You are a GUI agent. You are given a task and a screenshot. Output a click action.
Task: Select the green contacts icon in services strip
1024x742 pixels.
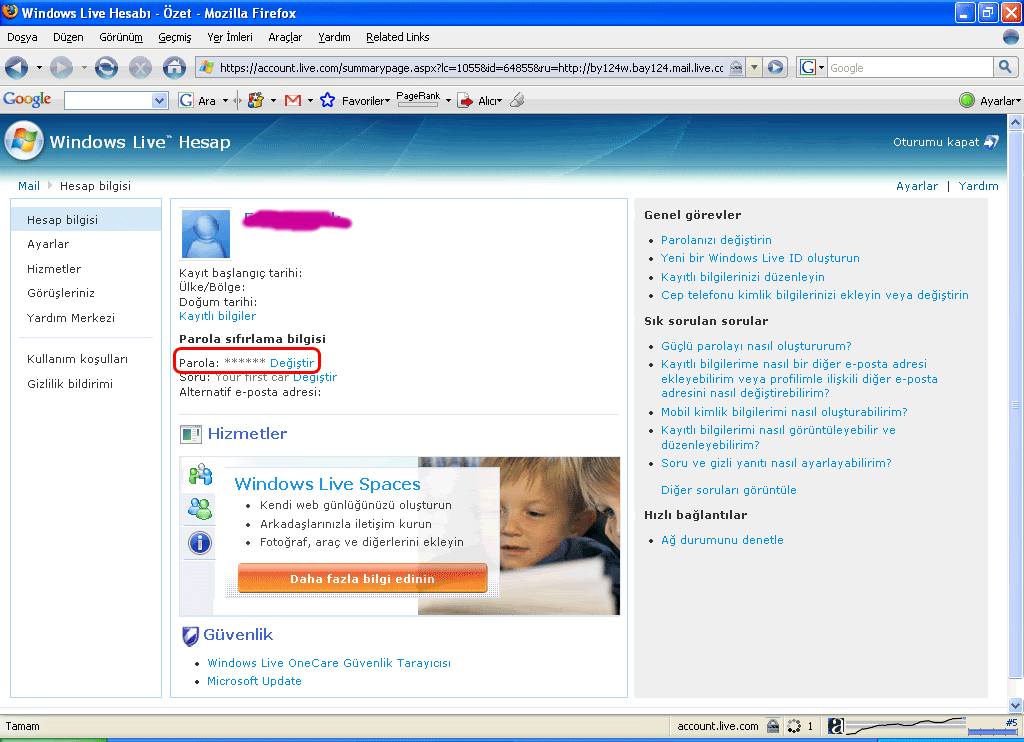point(200,508)
